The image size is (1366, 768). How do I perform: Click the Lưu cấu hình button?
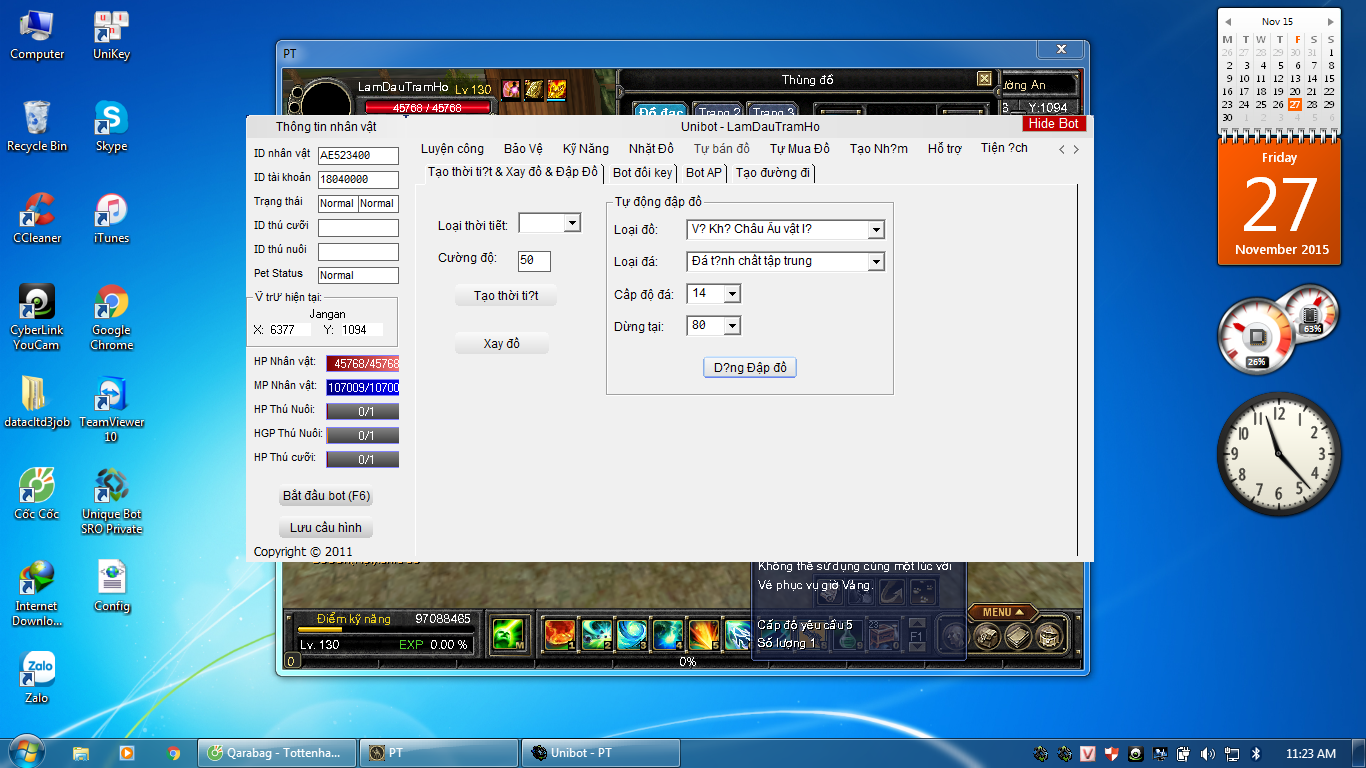click(325, 528)
